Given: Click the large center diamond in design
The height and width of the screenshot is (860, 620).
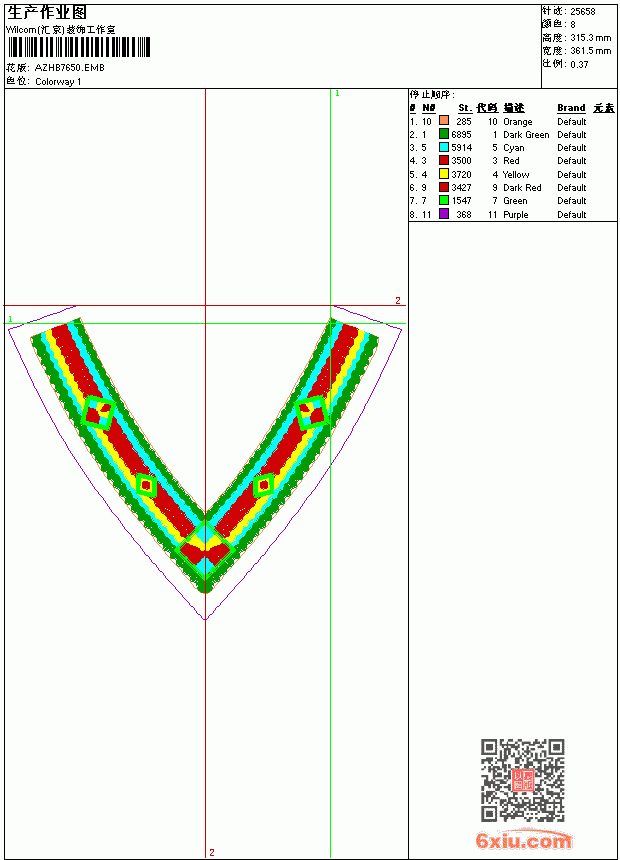Looking at the screenshot, I should [205, 549].
